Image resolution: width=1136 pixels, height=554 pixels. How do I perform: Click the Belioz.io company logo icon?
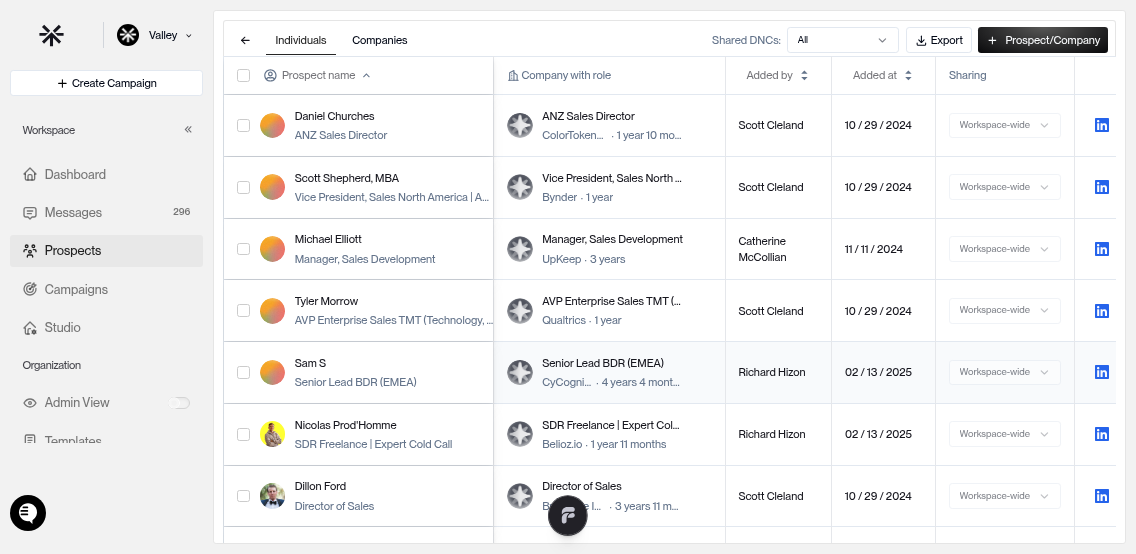[519, 435]
